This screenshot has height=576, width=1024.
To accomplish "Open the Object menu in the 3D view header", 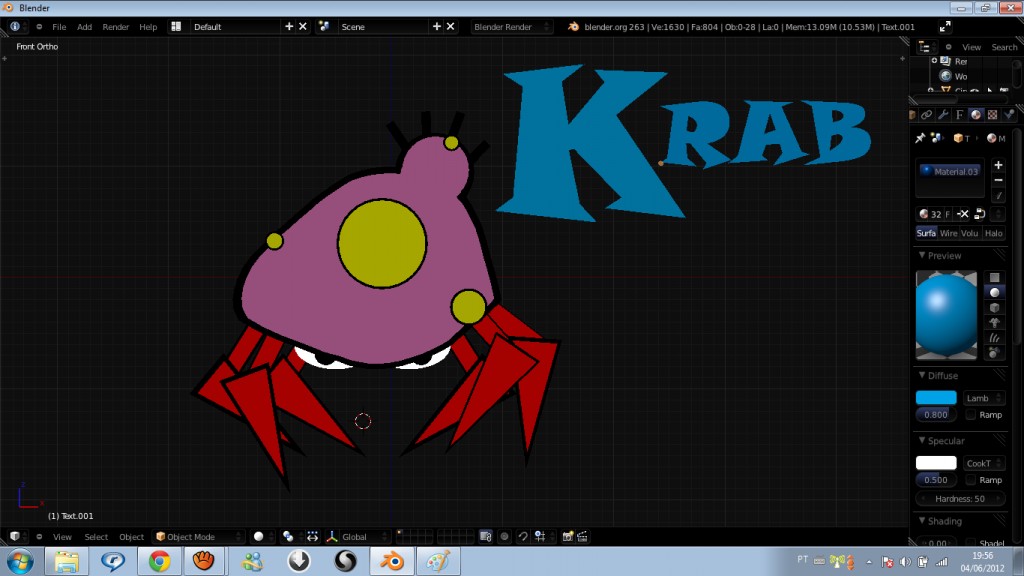I will [131, 537].
